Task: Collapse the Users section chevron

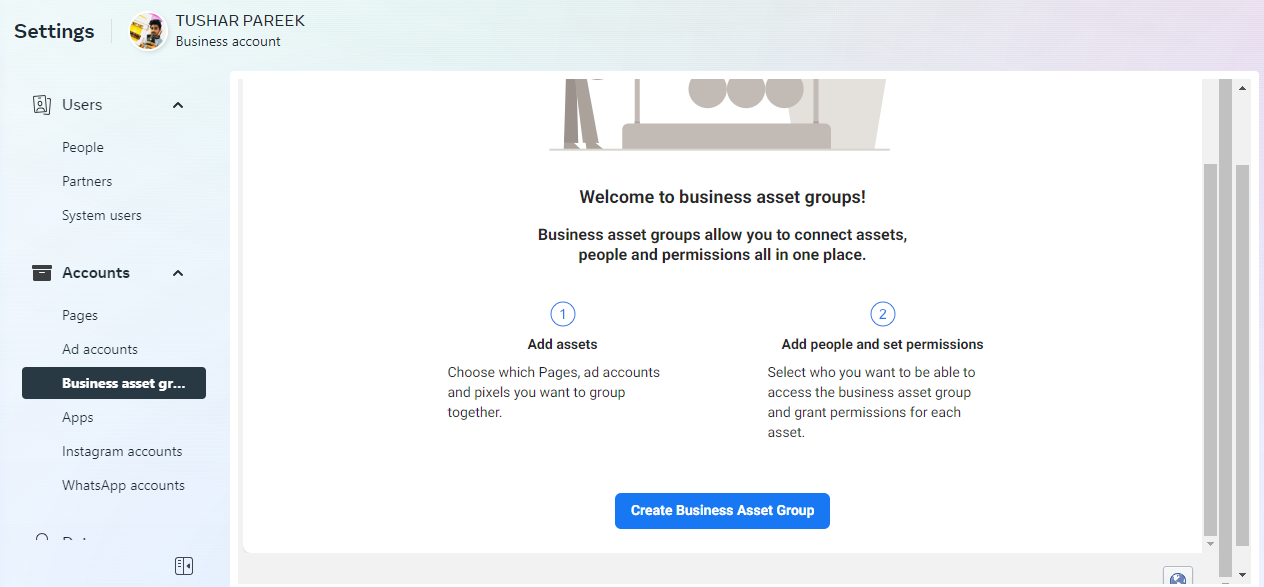Action: coord(178,105)
